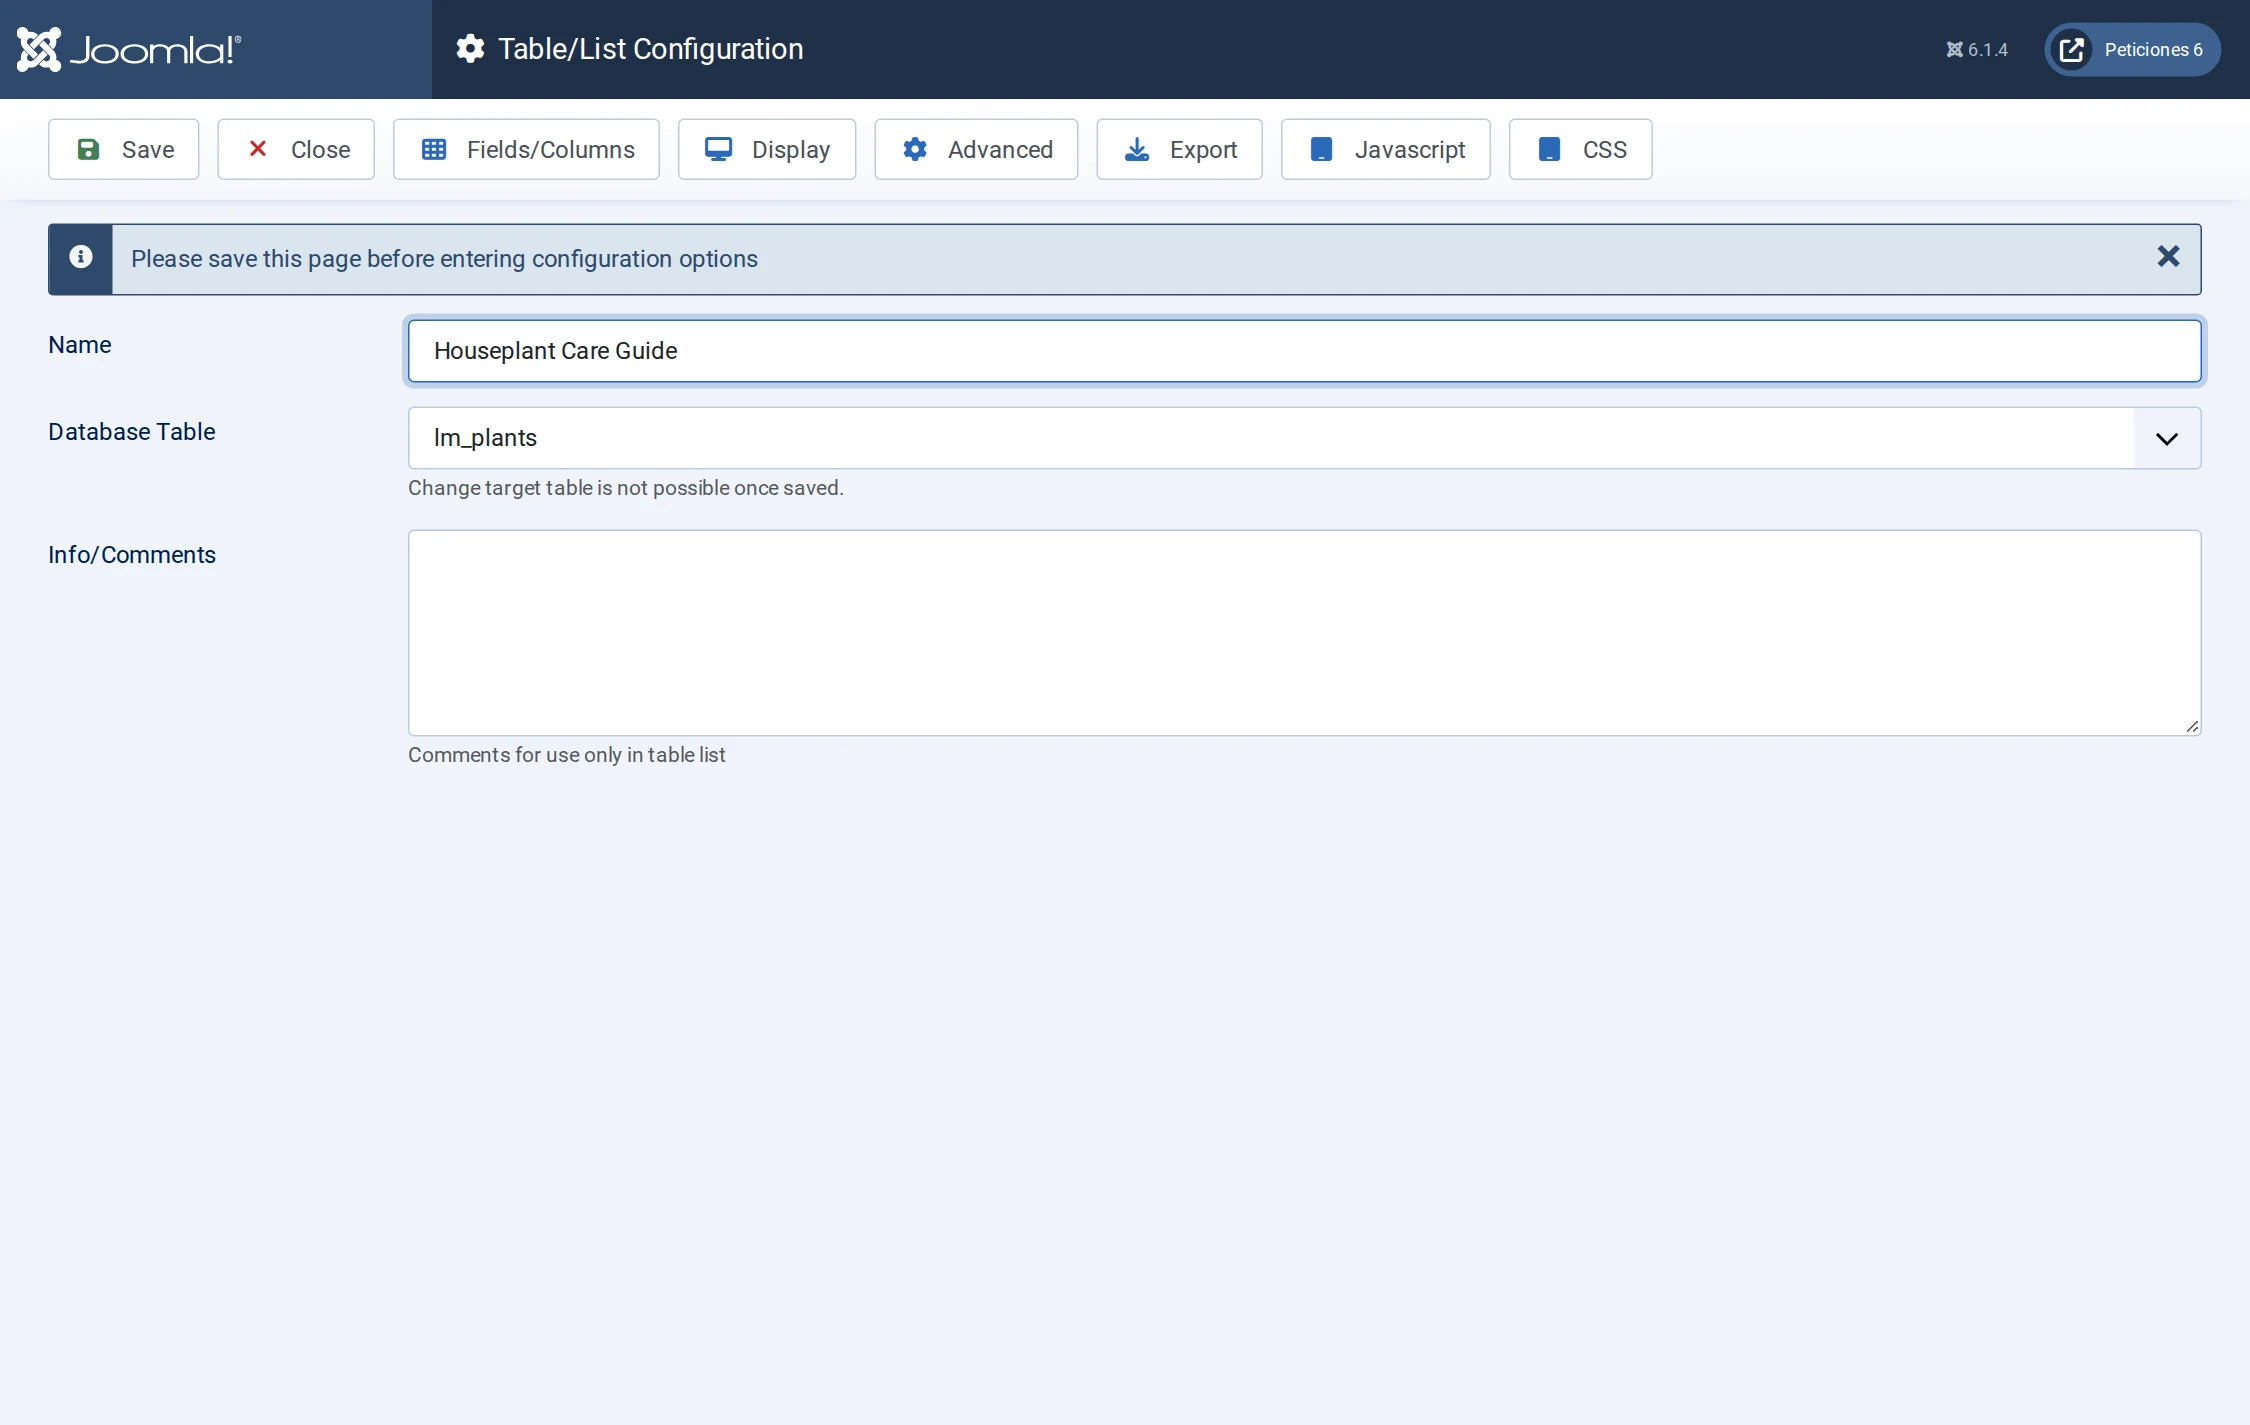
Task: Click the Database Table label
Action: (132, 431)
